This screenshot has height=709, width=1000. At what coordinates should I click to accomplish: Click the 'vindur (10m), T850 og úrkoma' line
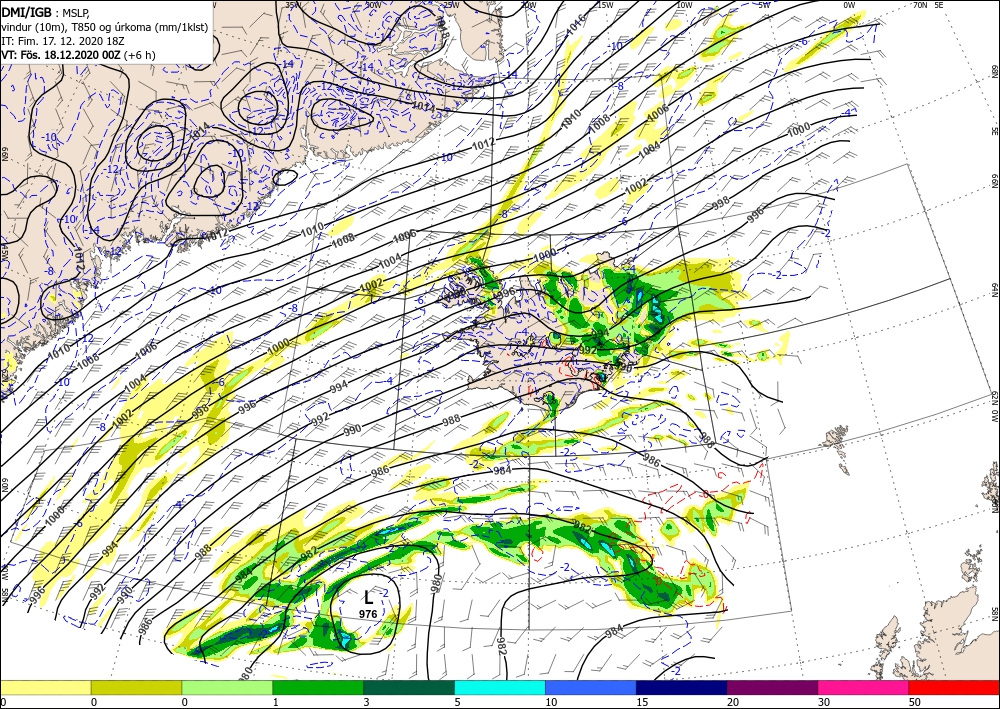coord(105,27)
